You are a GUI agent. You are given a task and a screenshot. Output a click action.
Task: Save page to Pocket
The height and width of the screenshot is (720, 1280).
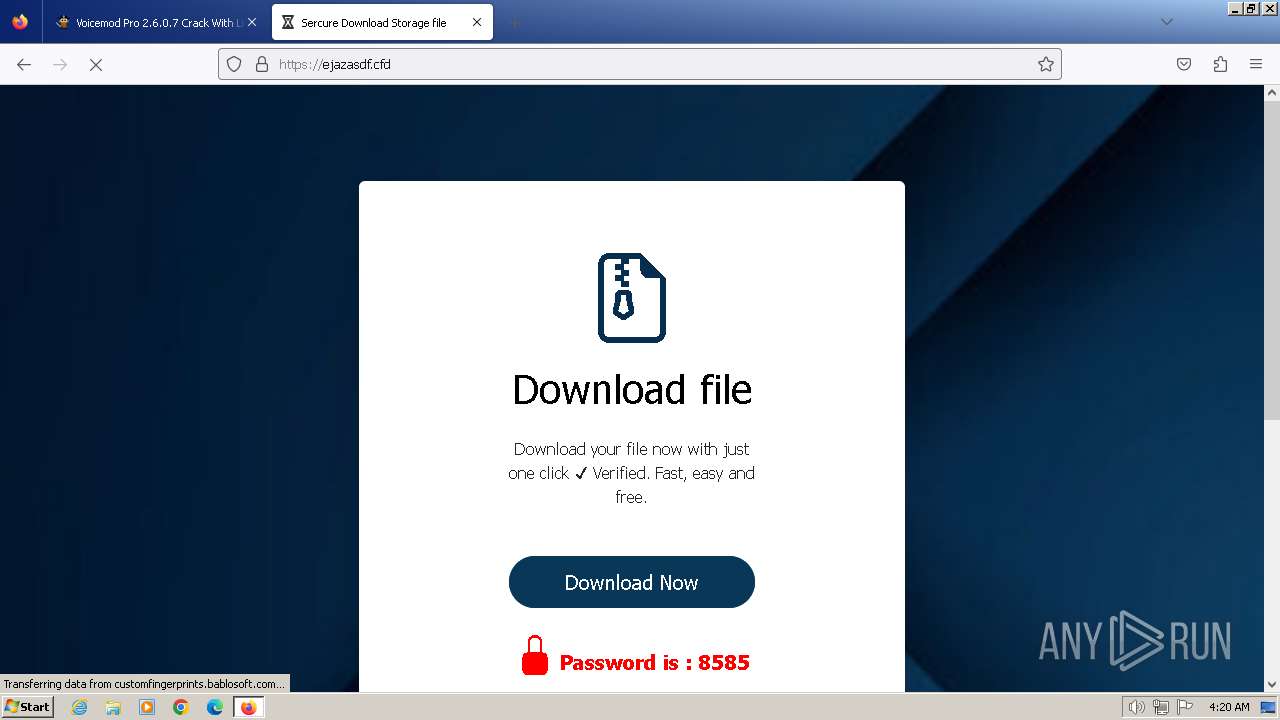pyautogui.click(x=1184, y=64)
